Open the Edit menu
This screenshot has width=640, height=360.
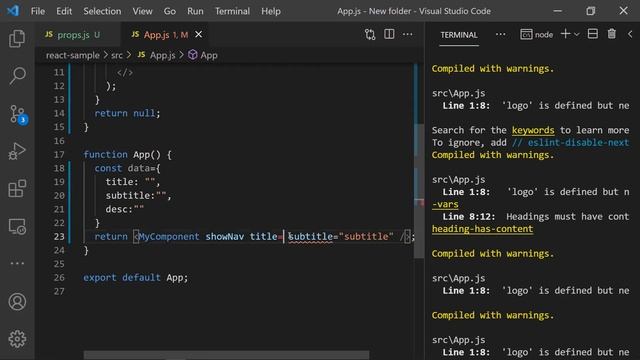pyautogui.click(x=64, y=11)
